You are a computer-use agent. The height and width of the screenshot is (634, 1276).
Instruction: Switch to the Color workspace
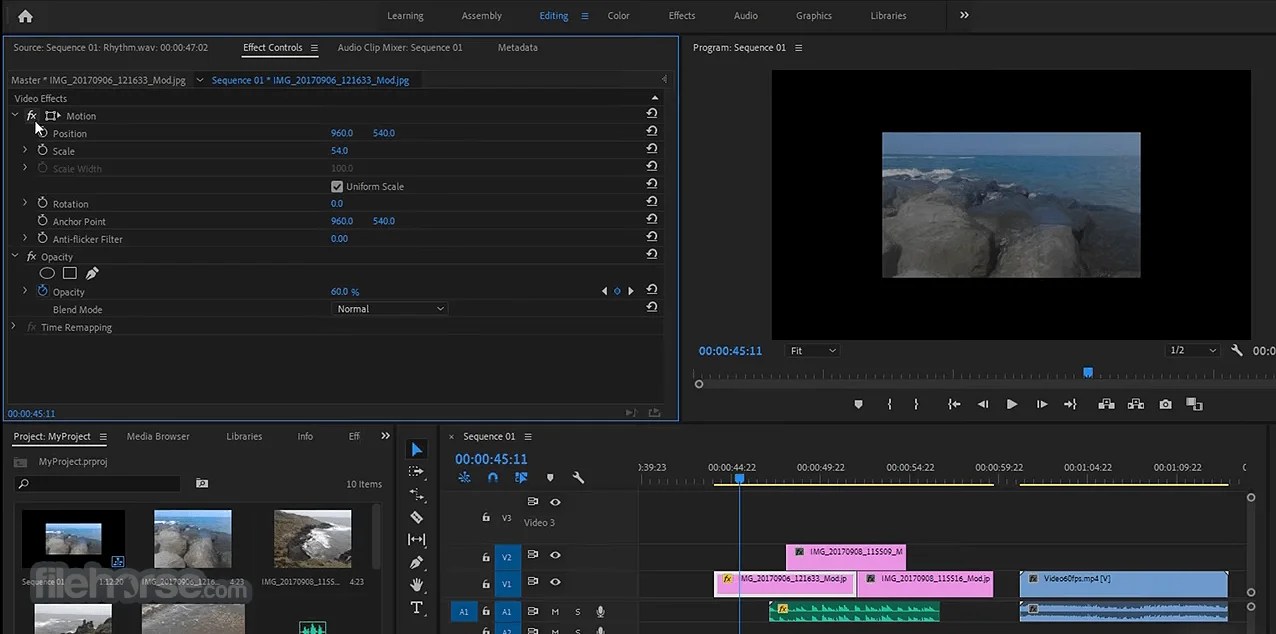(x=618, y=16)
